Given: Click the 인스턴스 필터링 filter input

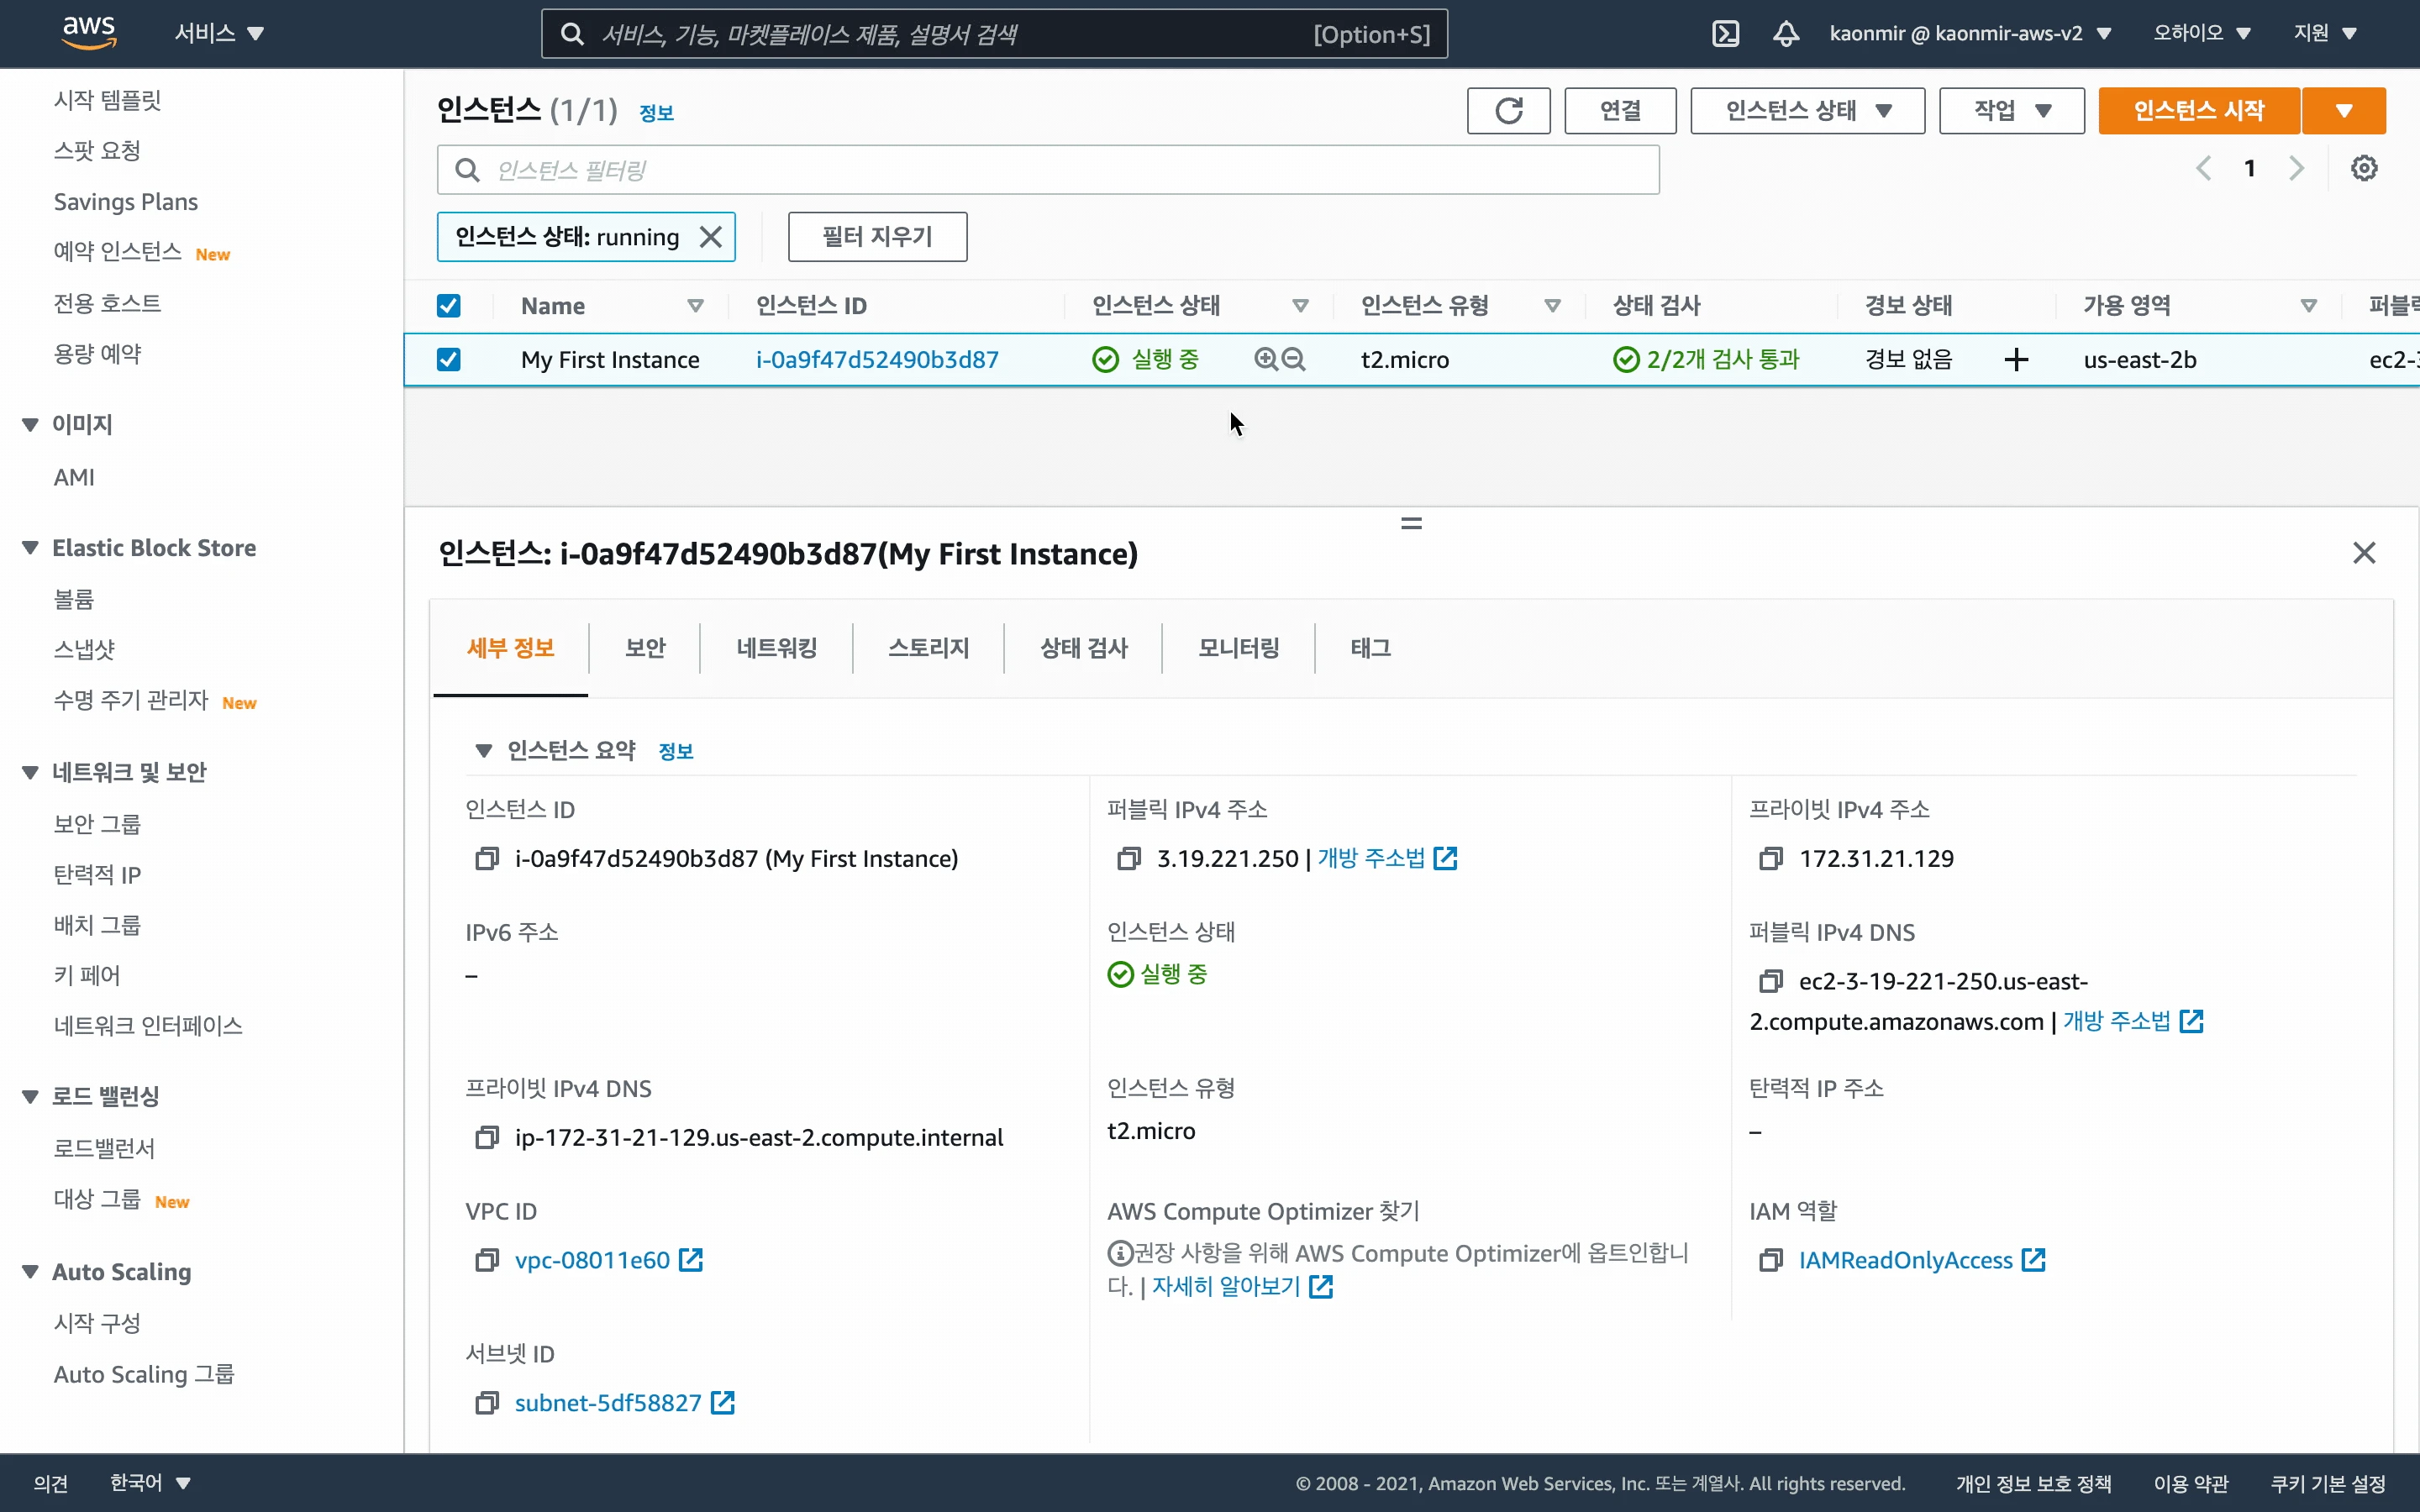Looking at the screenshot, I should [x=1048, y=170].
